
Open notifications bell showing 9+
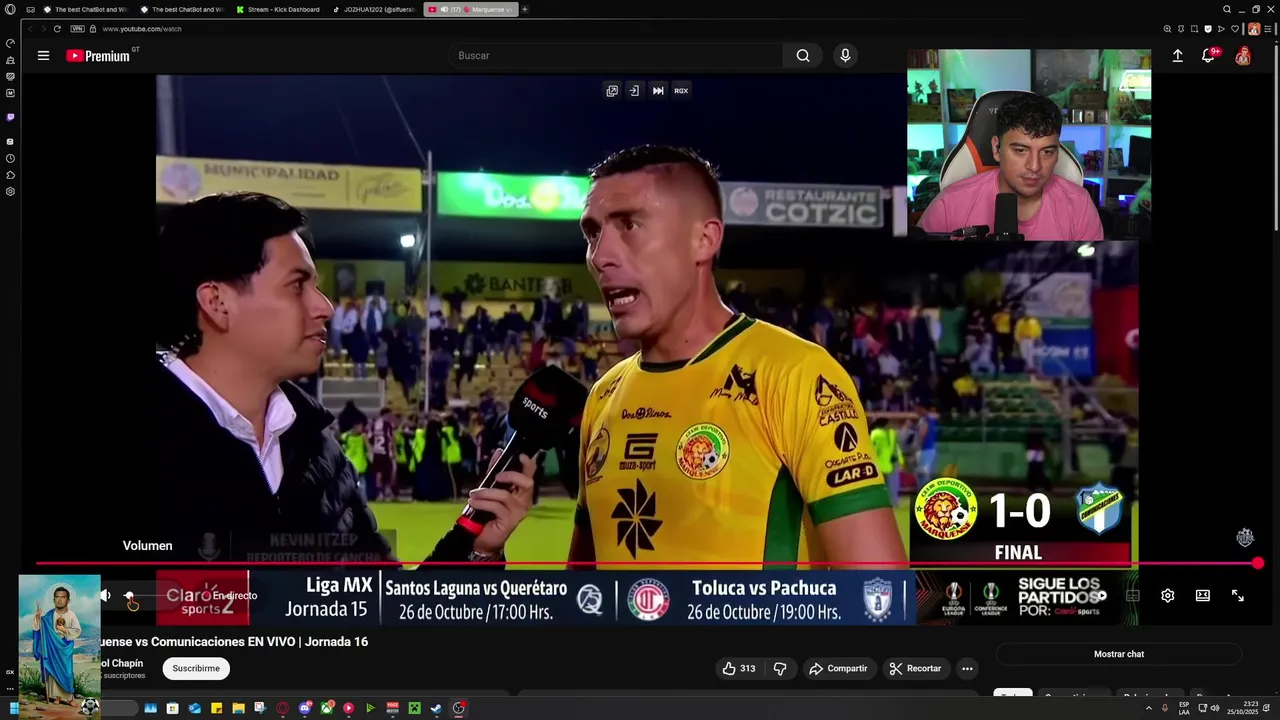click(1208, 56)
